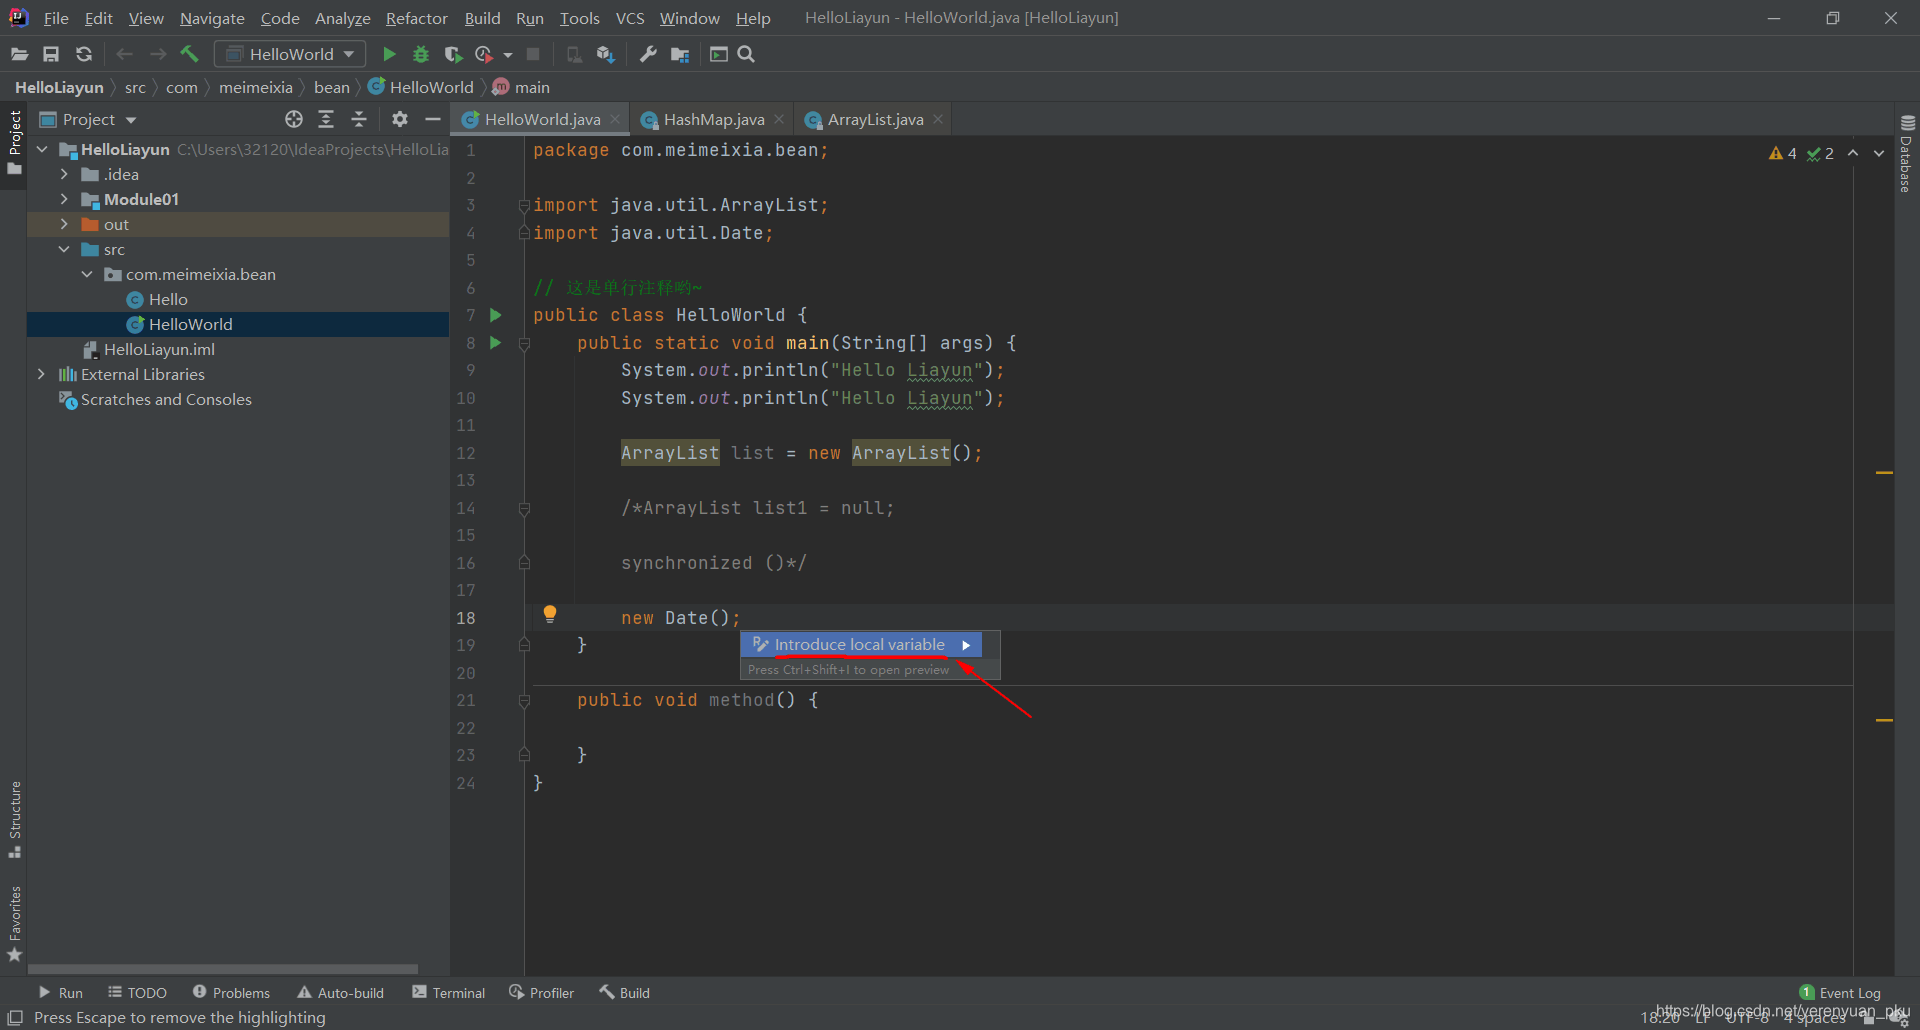Click the Reload from Disk sync icon
Image resolution: width=1920 pixels, height=1030 pixels.
coord(84,54)
